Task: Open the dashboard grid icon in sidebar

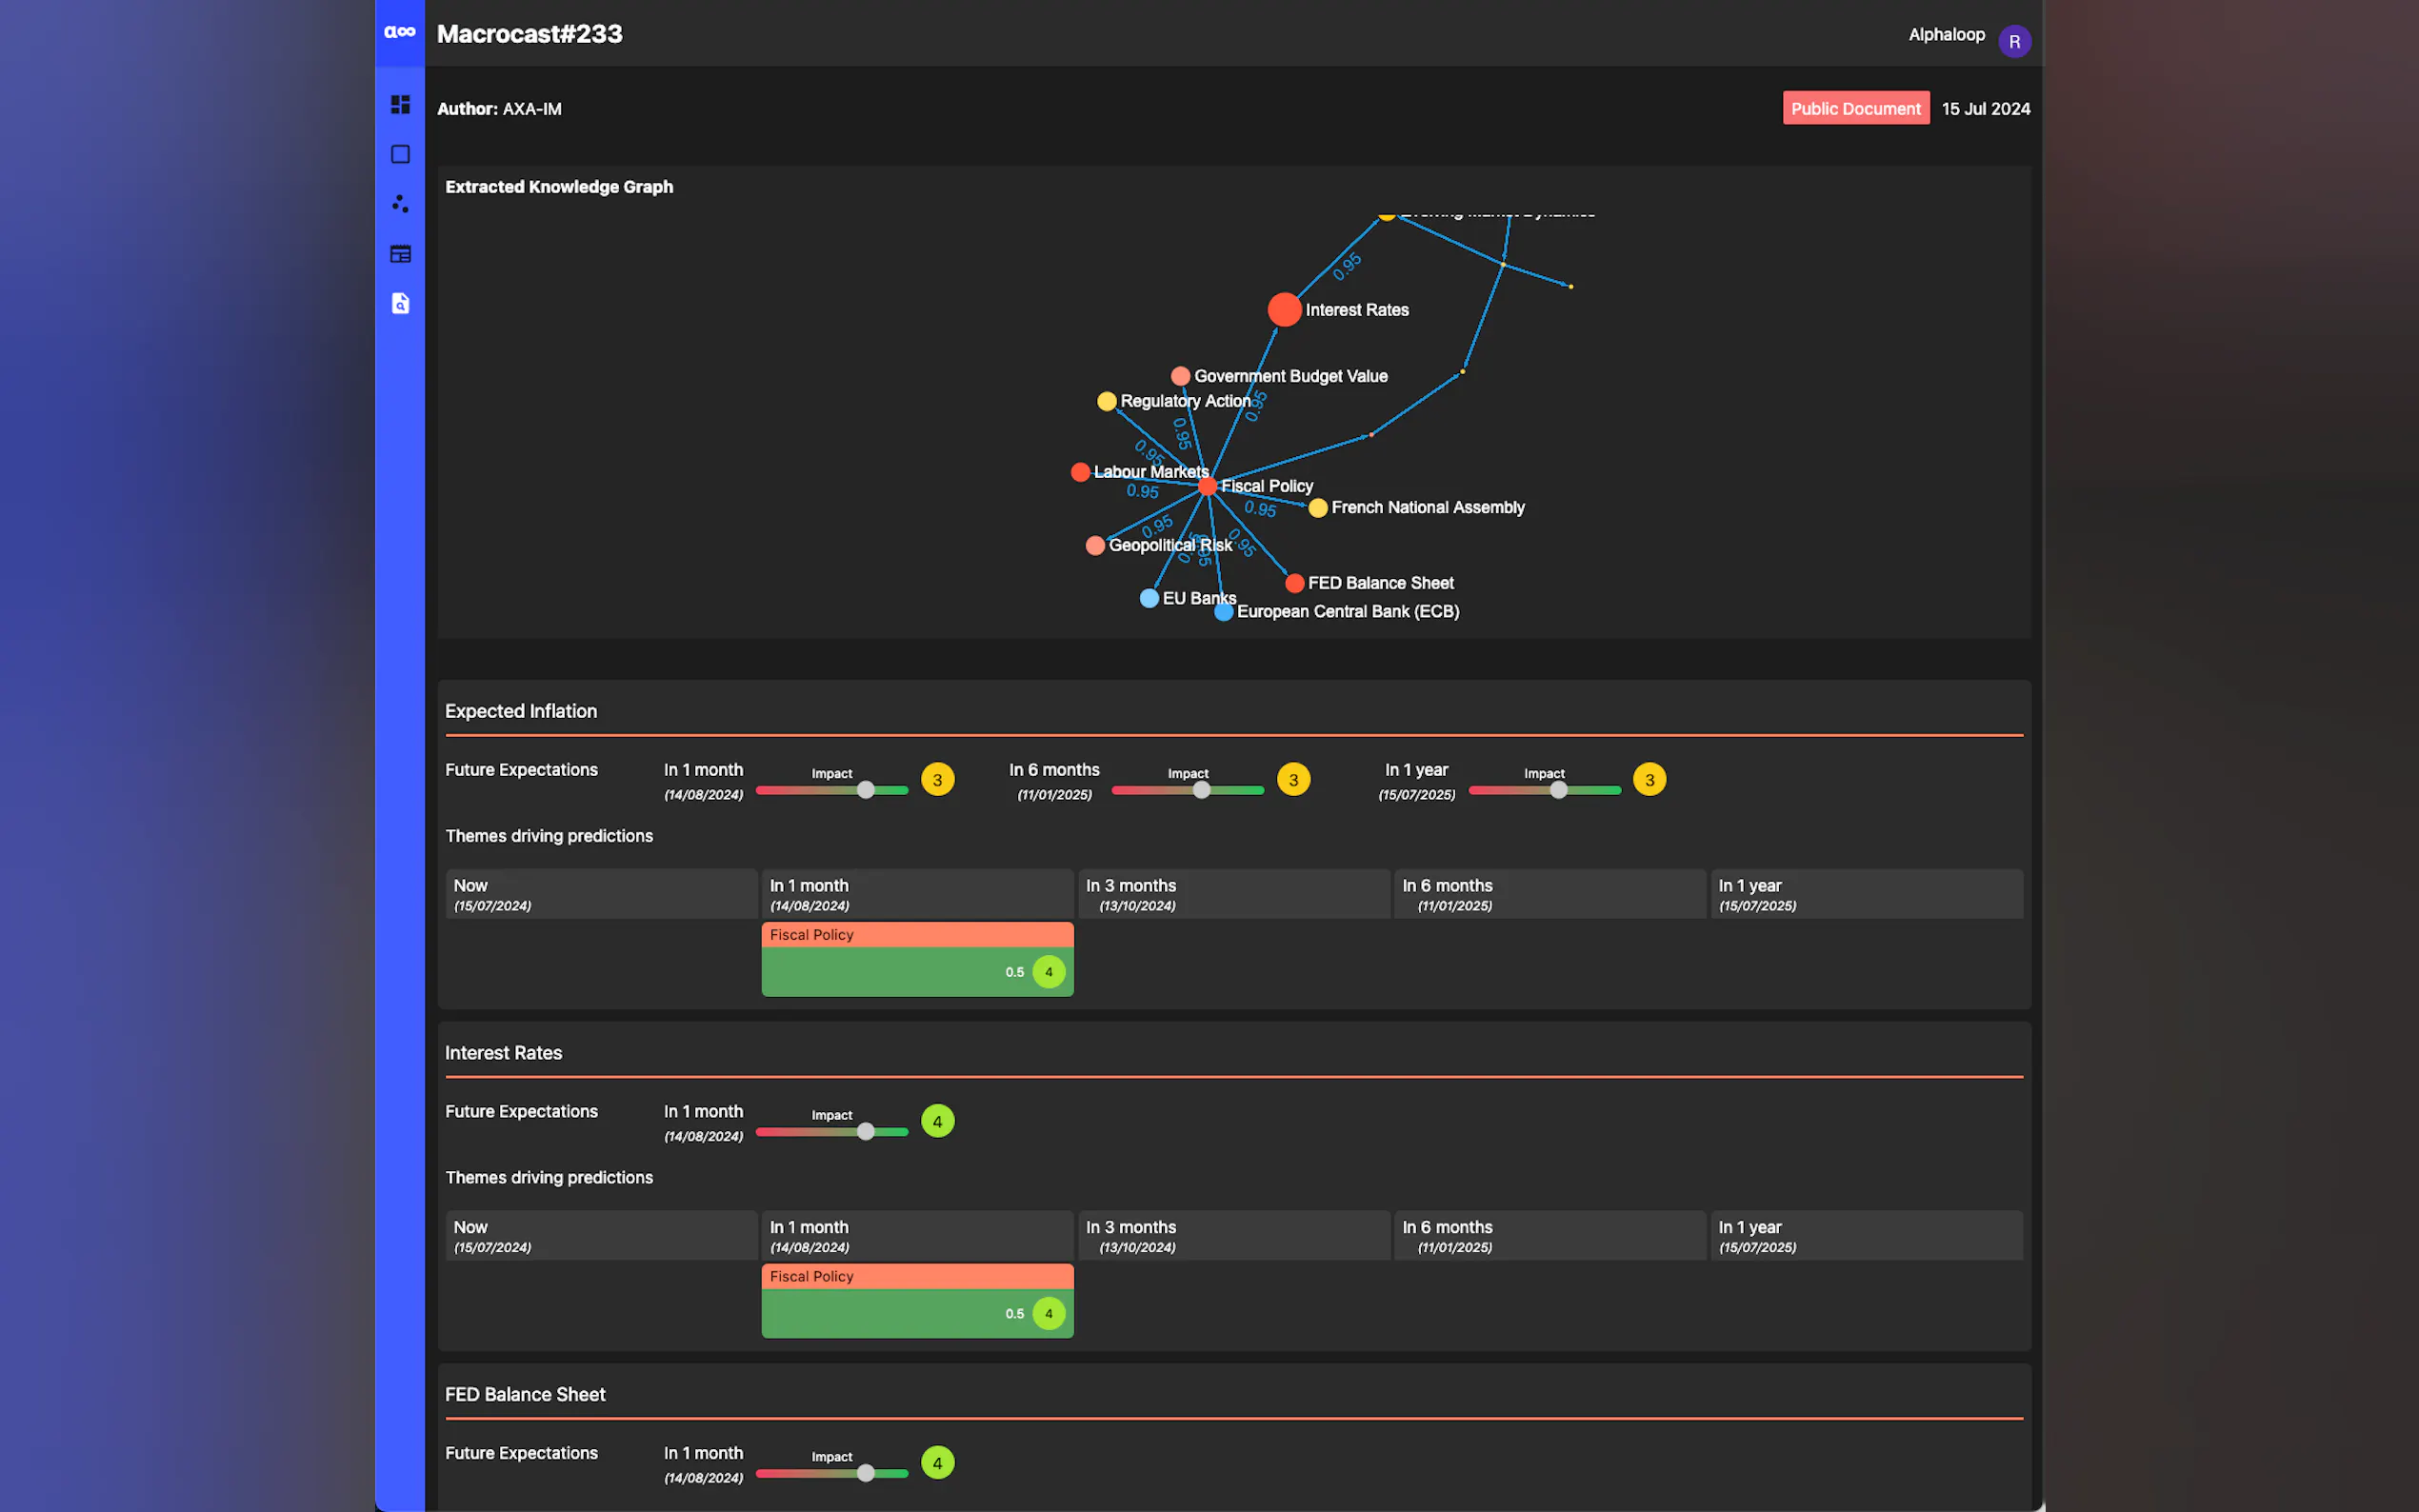Action: click(400, 105)
